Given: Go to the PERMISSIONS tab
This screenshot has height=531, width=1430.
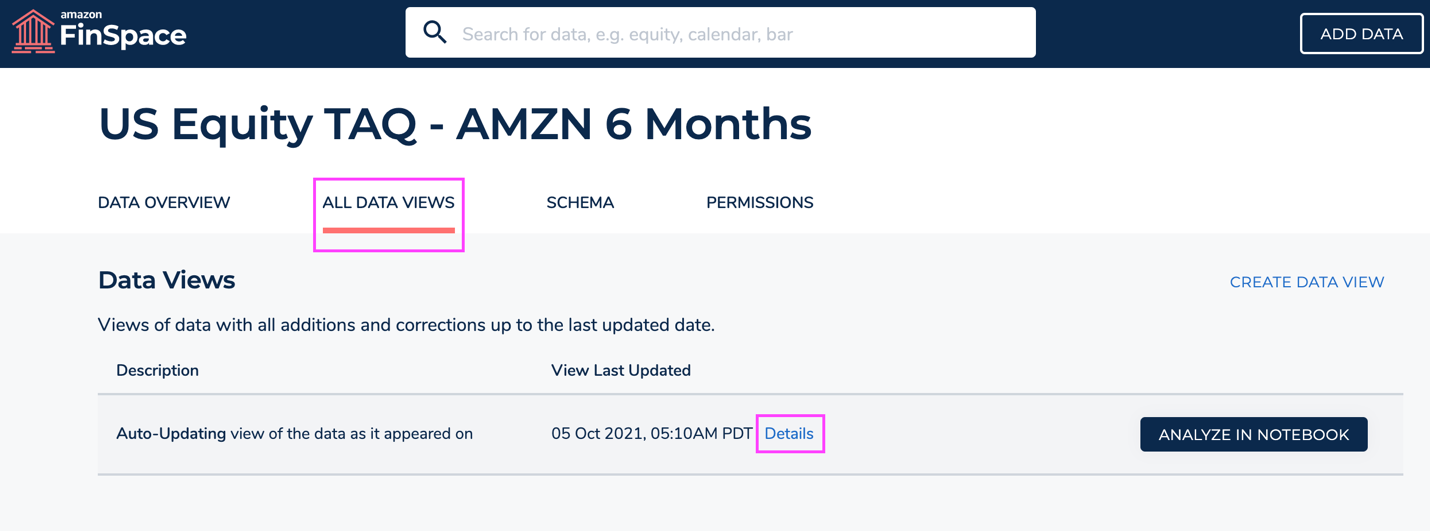Looking at the screenshot, I should tap(760, 203).
